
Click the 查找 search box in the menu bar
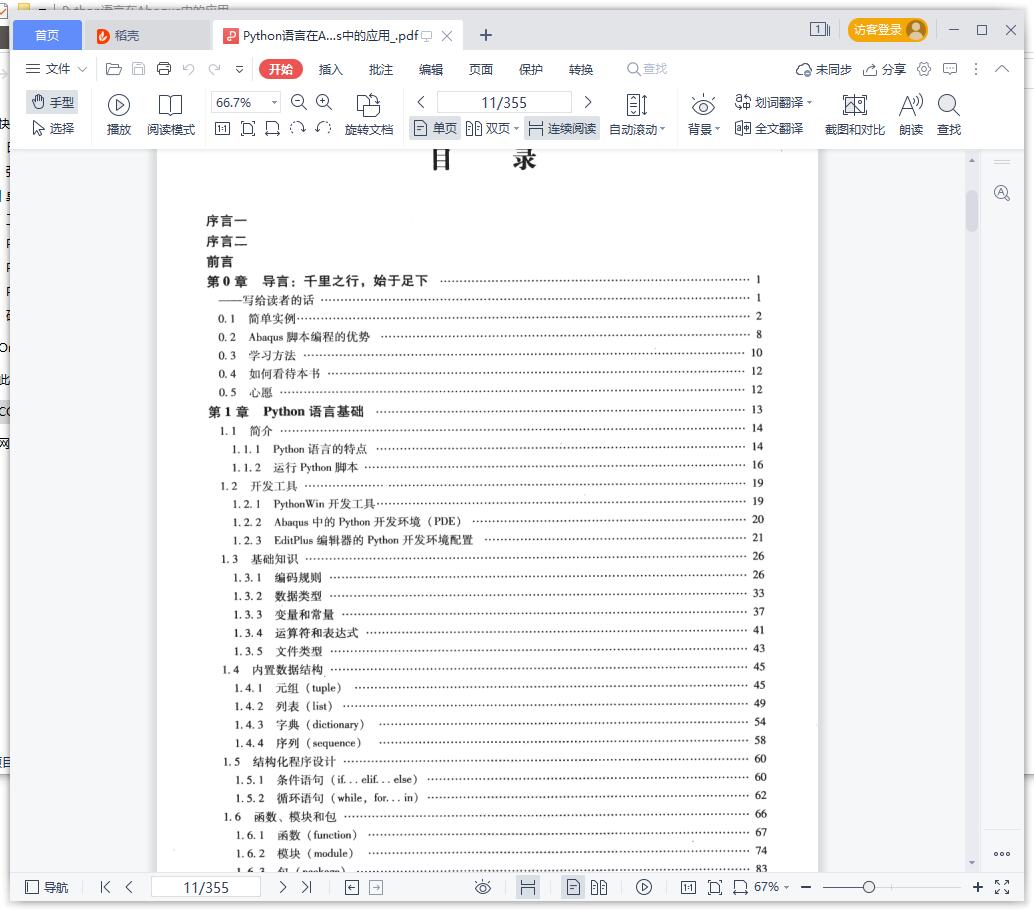point(648,69)
